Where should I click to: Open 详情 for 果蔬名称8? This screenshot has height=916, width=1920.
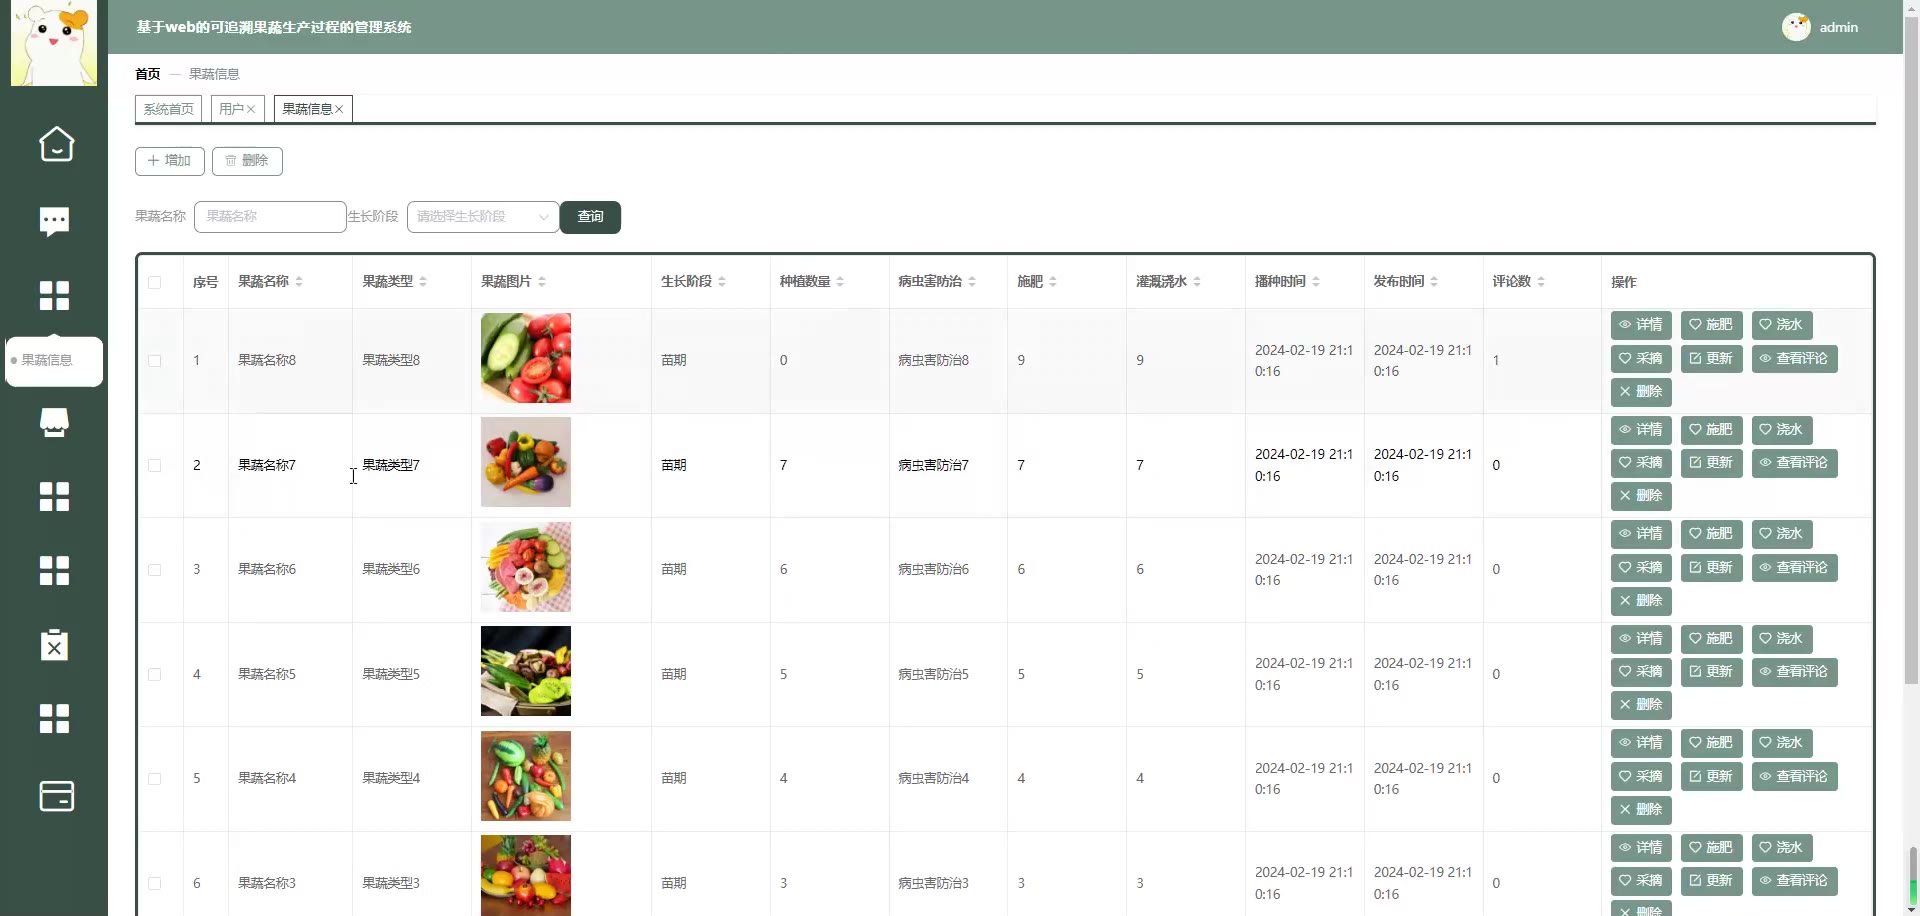[1641, 325]
